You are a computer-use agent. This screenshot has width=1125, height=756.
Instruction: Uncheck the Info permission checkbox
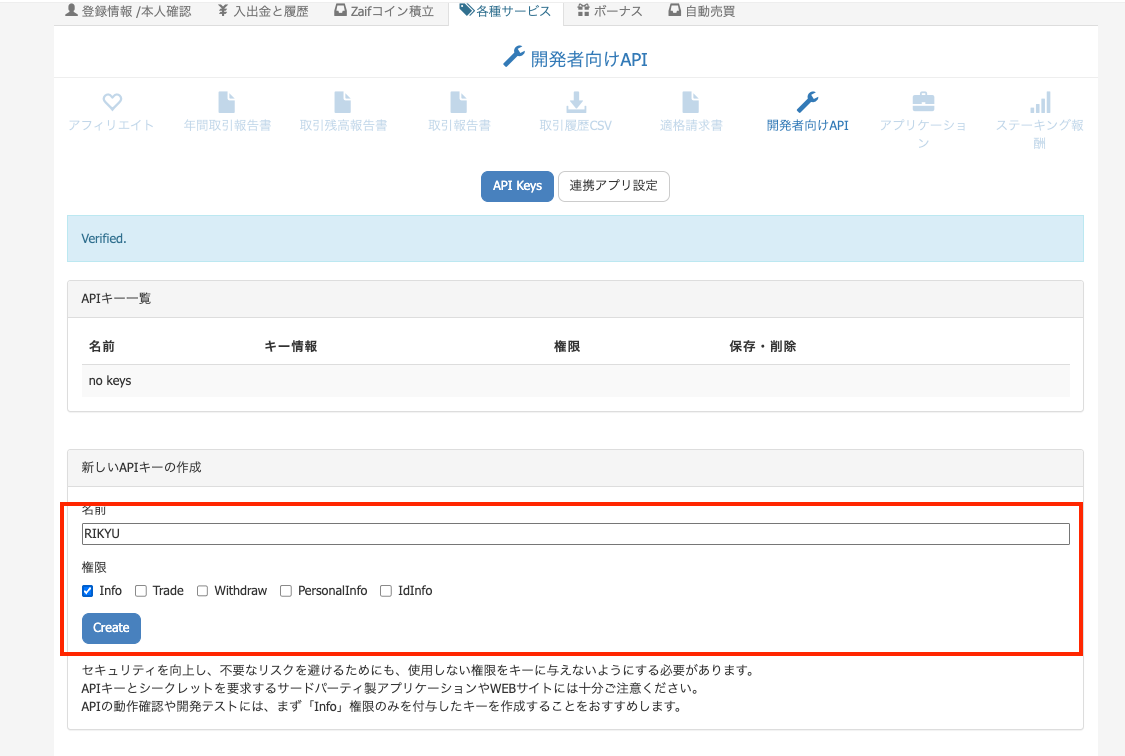click(x=88, y=591)
